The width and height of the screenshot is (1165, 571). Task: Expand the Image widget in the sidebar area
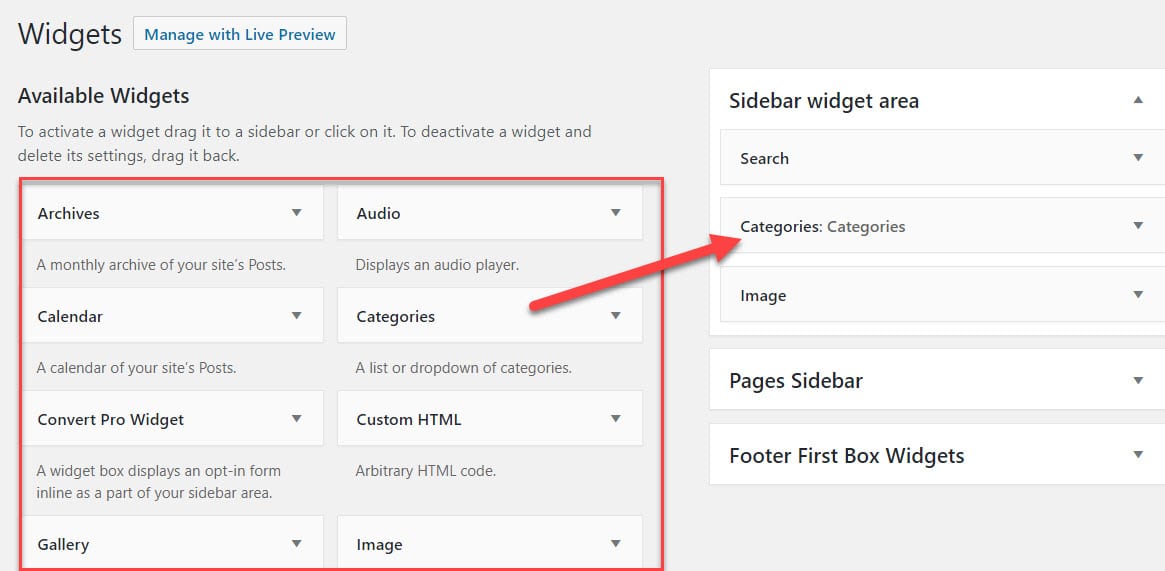1138,295
